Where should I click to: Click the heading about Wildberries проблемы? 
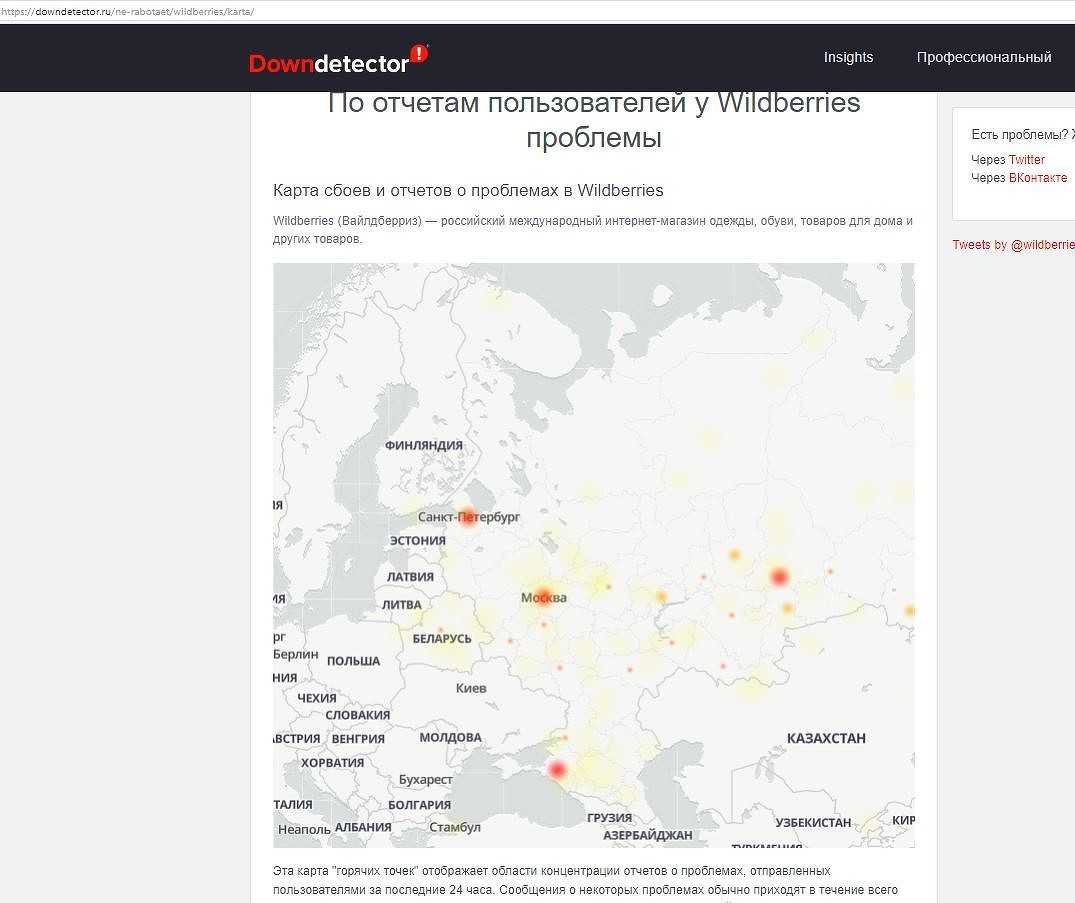(594, 120)
